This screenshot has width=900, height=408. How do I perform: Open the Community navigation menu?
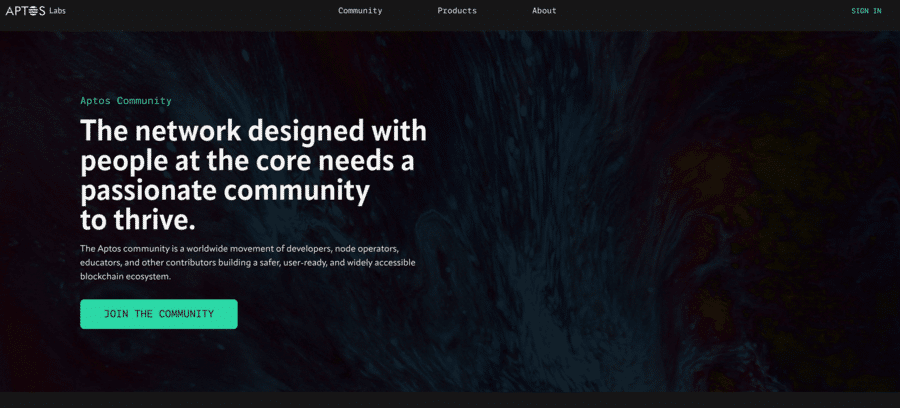point(360,10)
